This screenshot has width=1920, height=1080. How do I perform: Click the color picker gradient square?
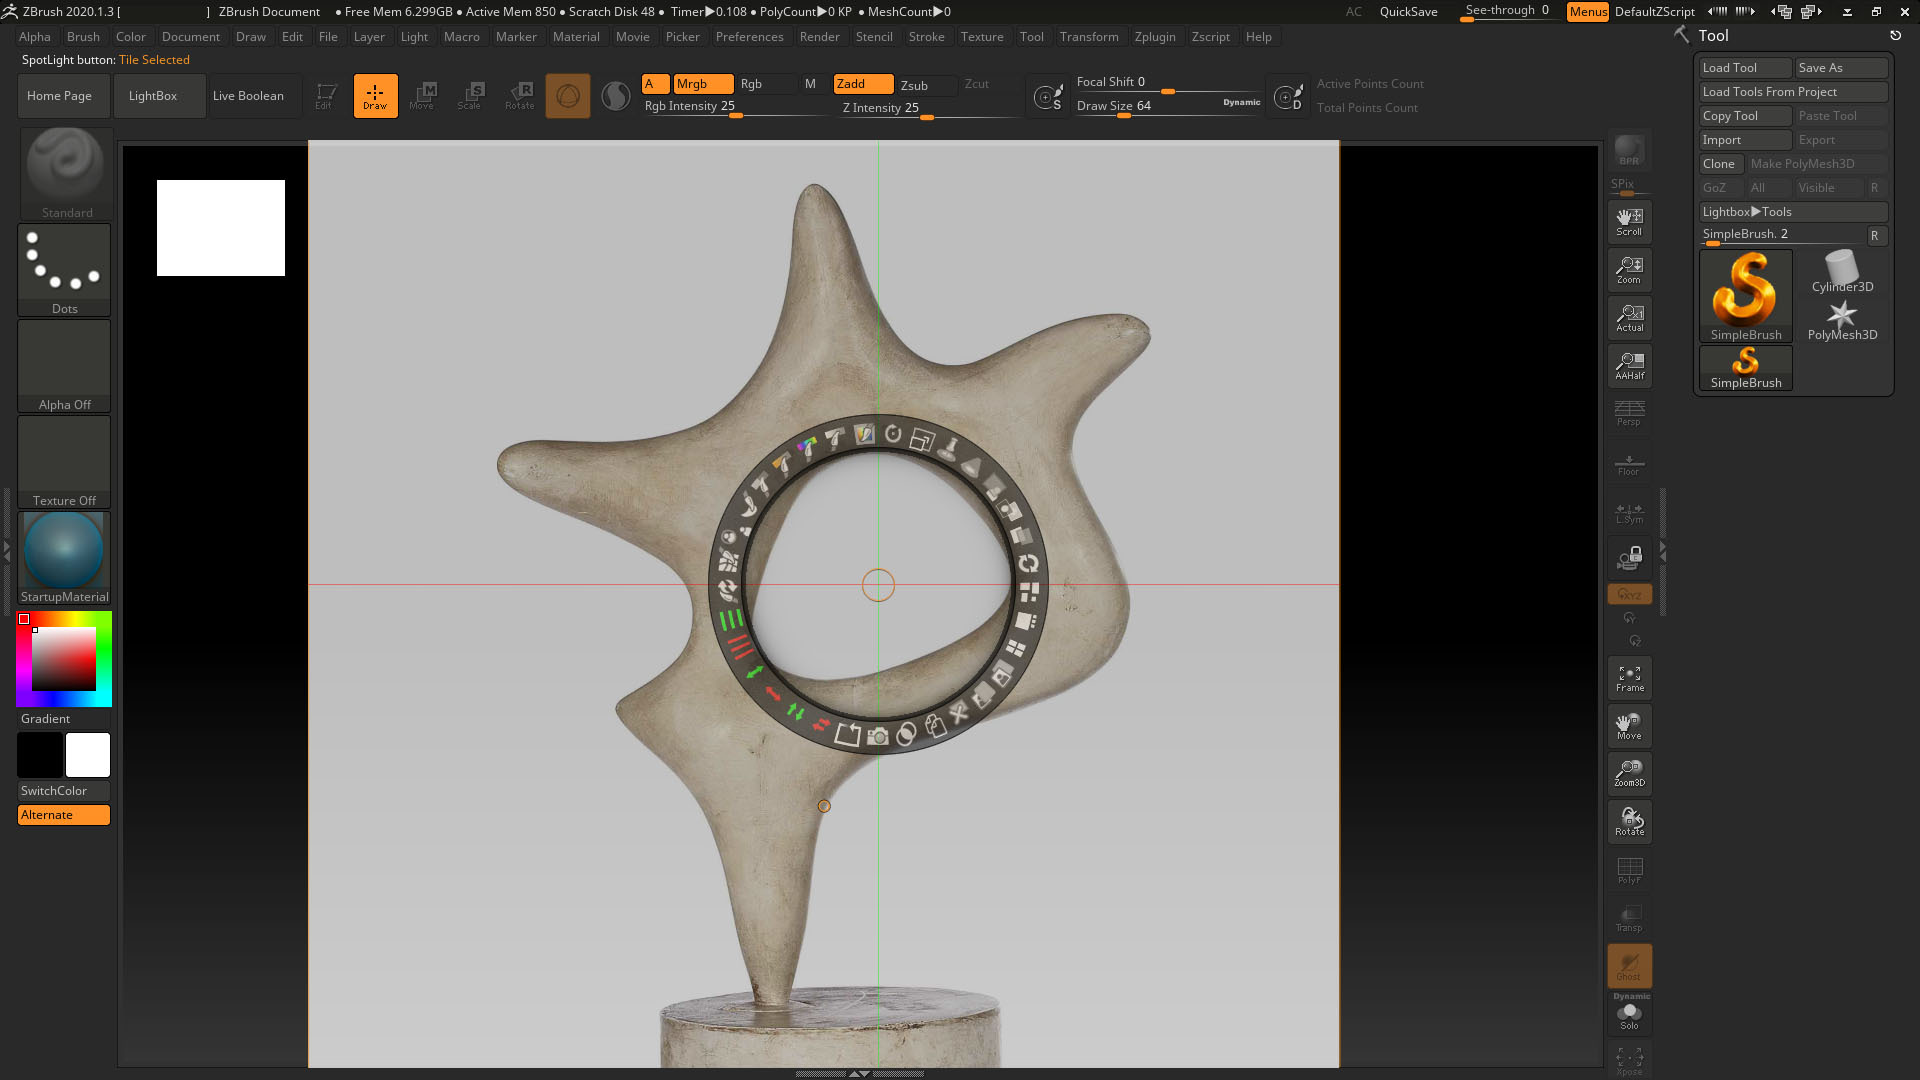click(64, 659)
